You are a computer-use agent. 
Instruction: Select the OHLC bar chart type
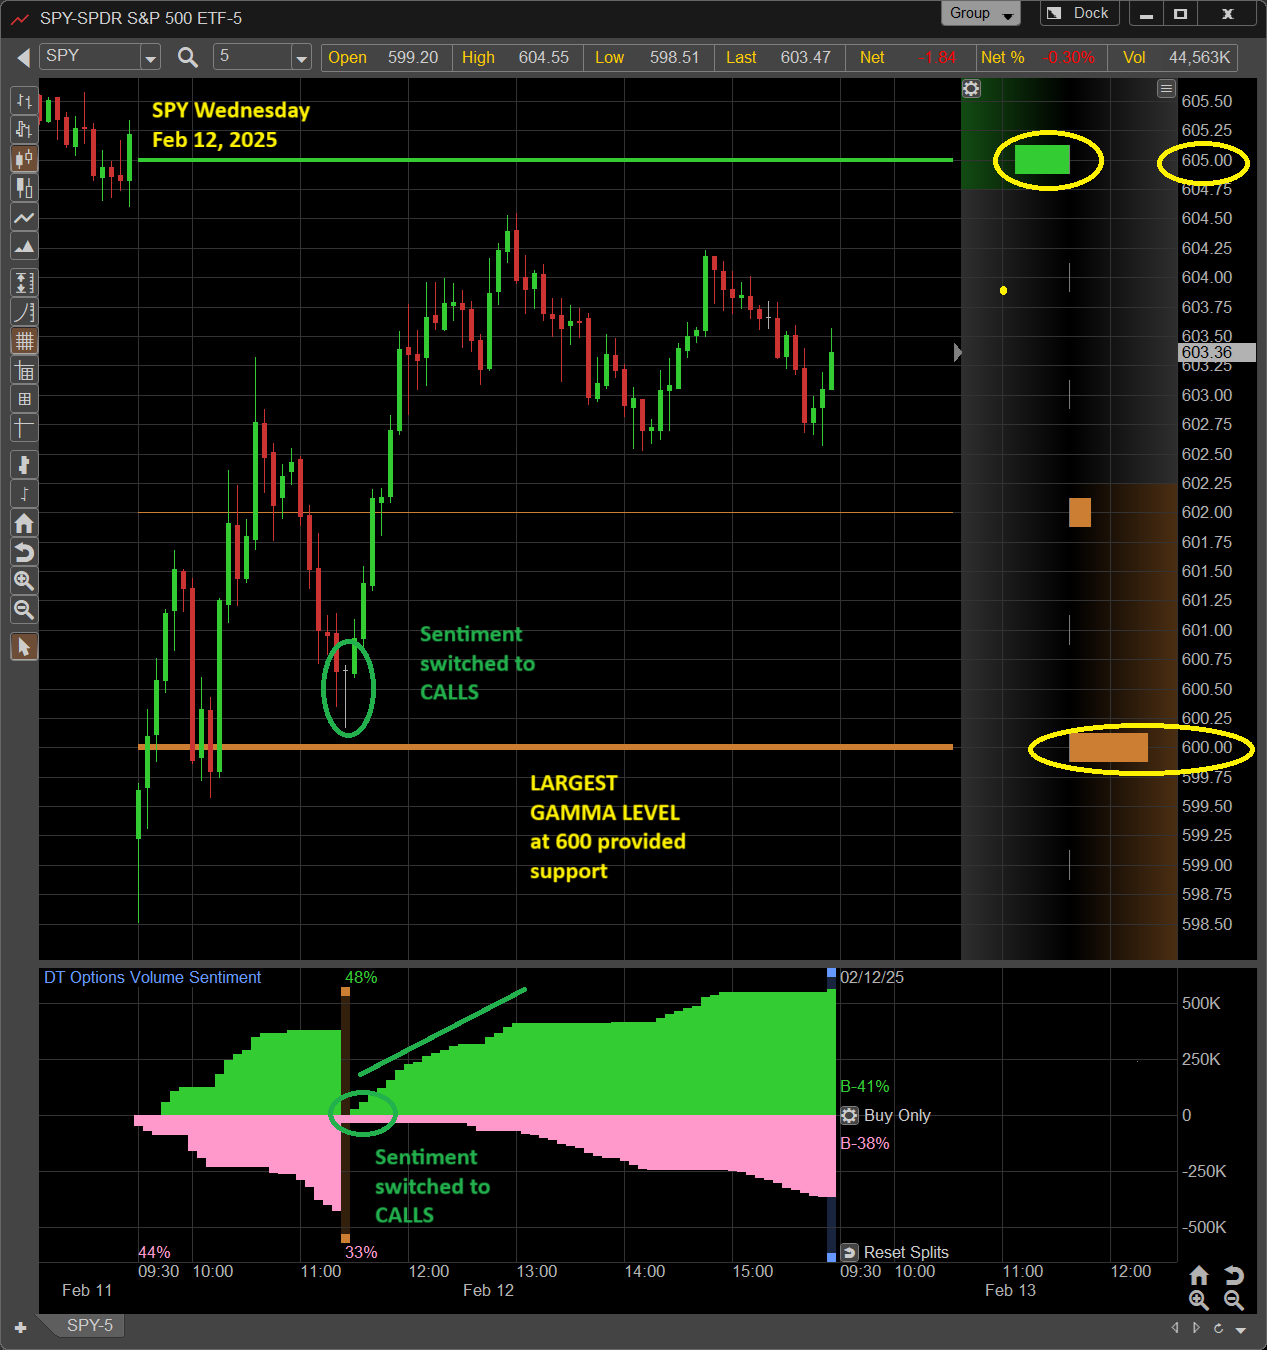click(24, 101)
